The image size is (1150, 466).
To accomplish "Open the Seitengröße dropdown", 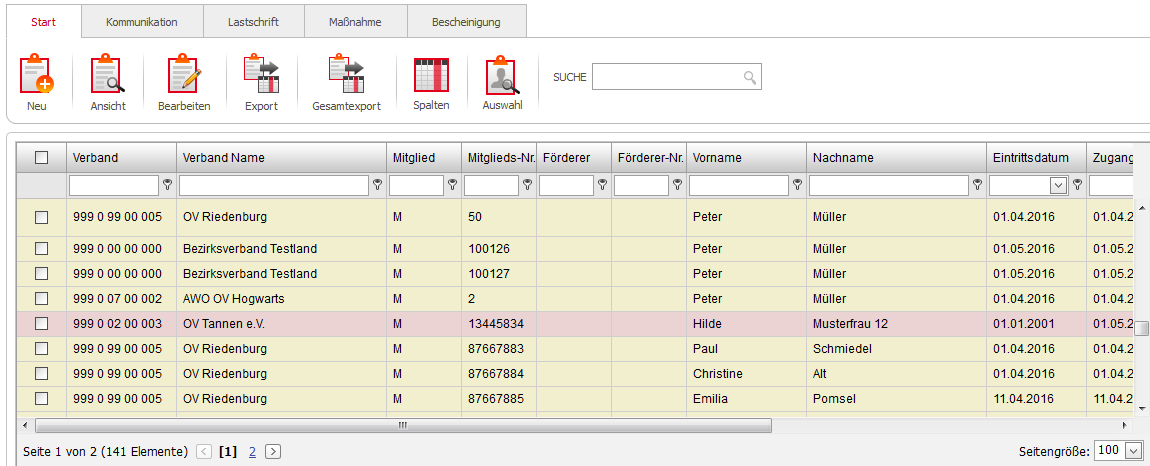I will tap(1135, 451).
